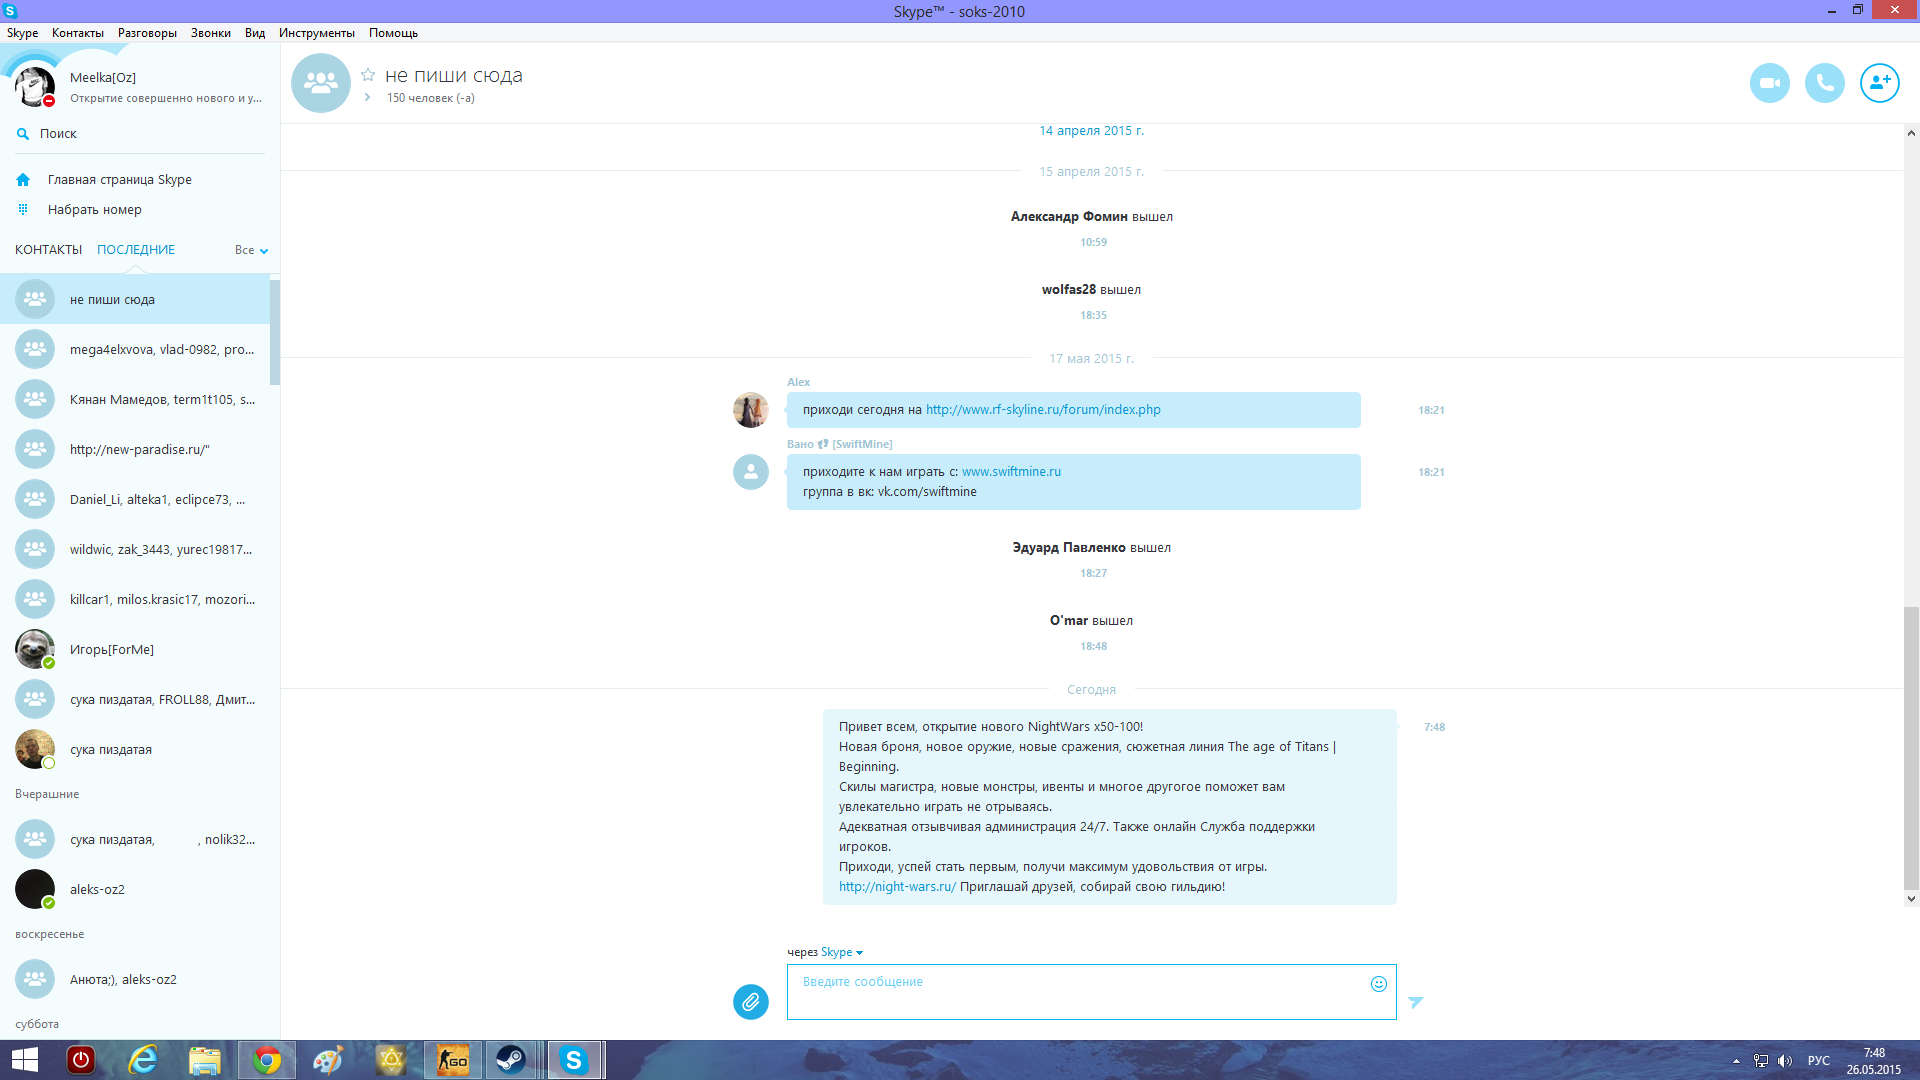The height and width of the screenshot is (1080, 1920).
Task: Click the network icon in system tray
Action: click(x=1761, y=1061)
